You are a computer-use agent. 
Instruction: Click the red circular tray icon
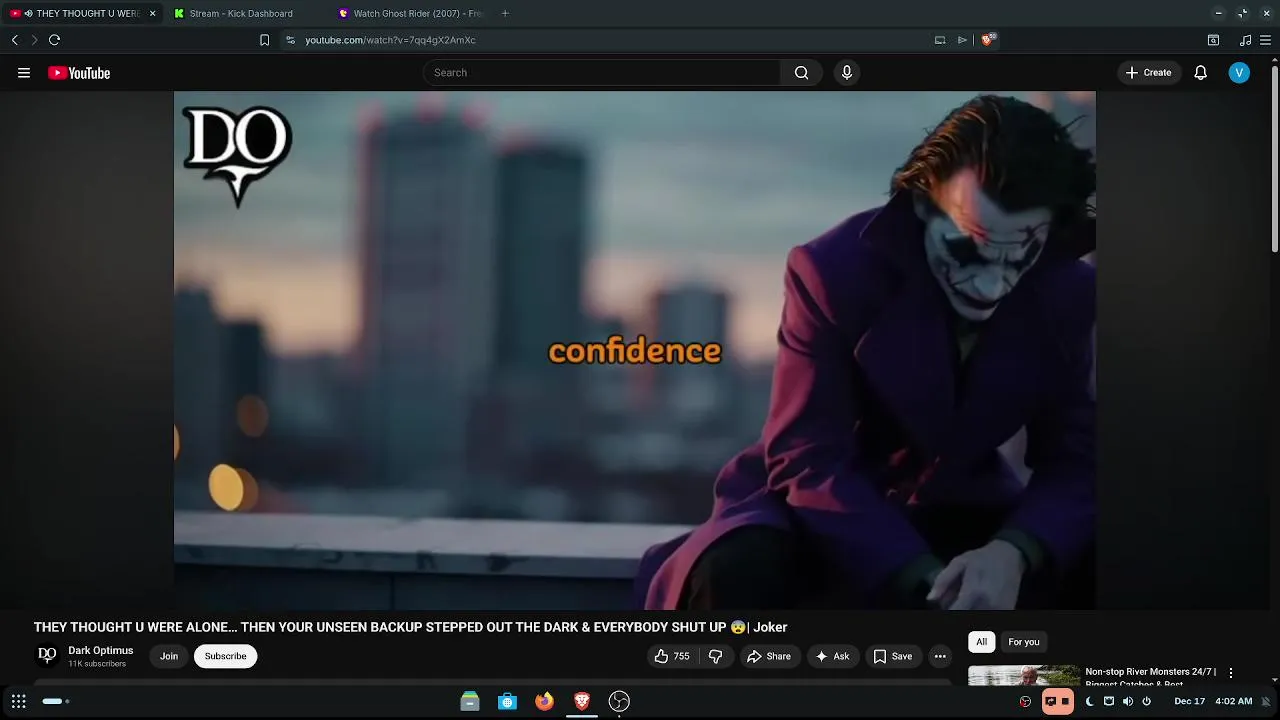click(1025, 701)
